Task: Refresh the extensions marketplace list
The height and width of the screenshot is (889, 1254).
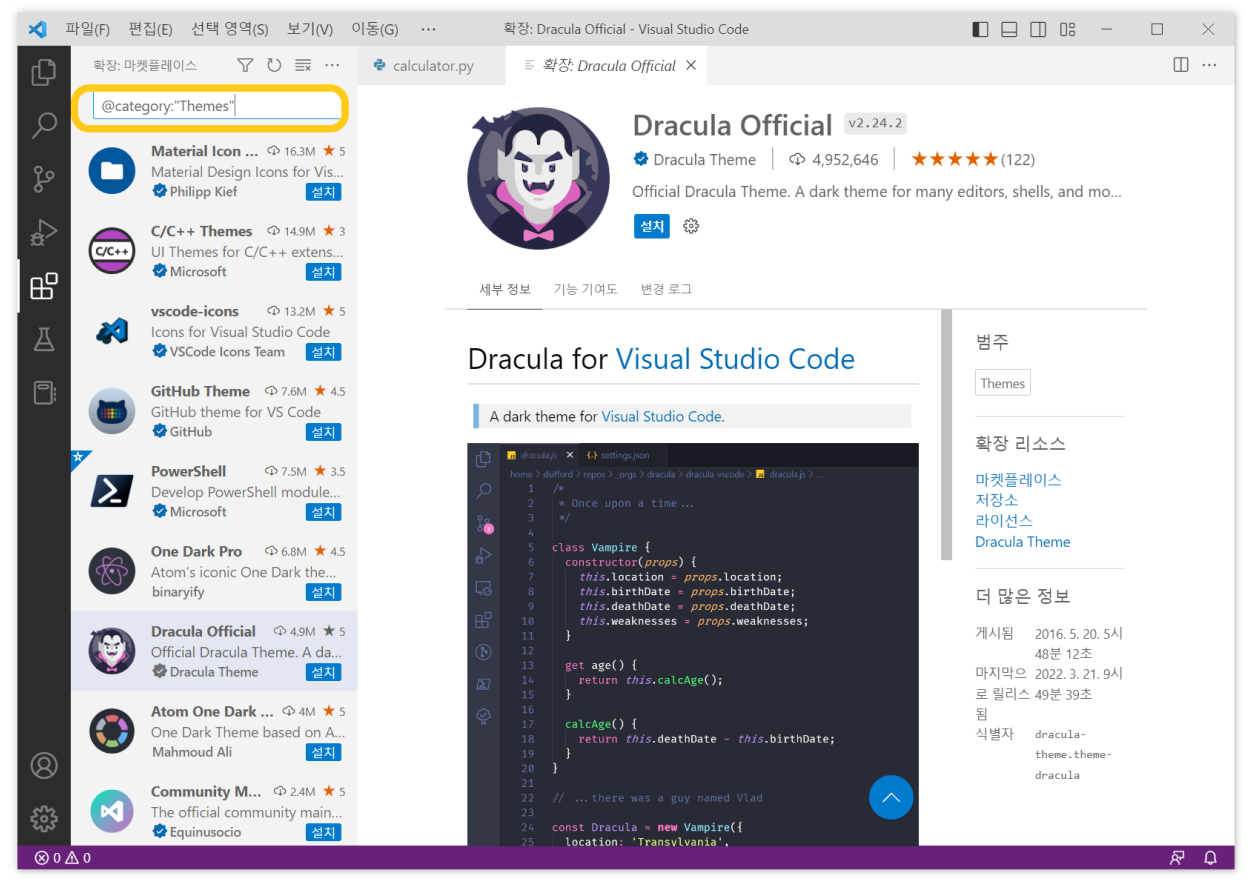Action: click(274, 65)
